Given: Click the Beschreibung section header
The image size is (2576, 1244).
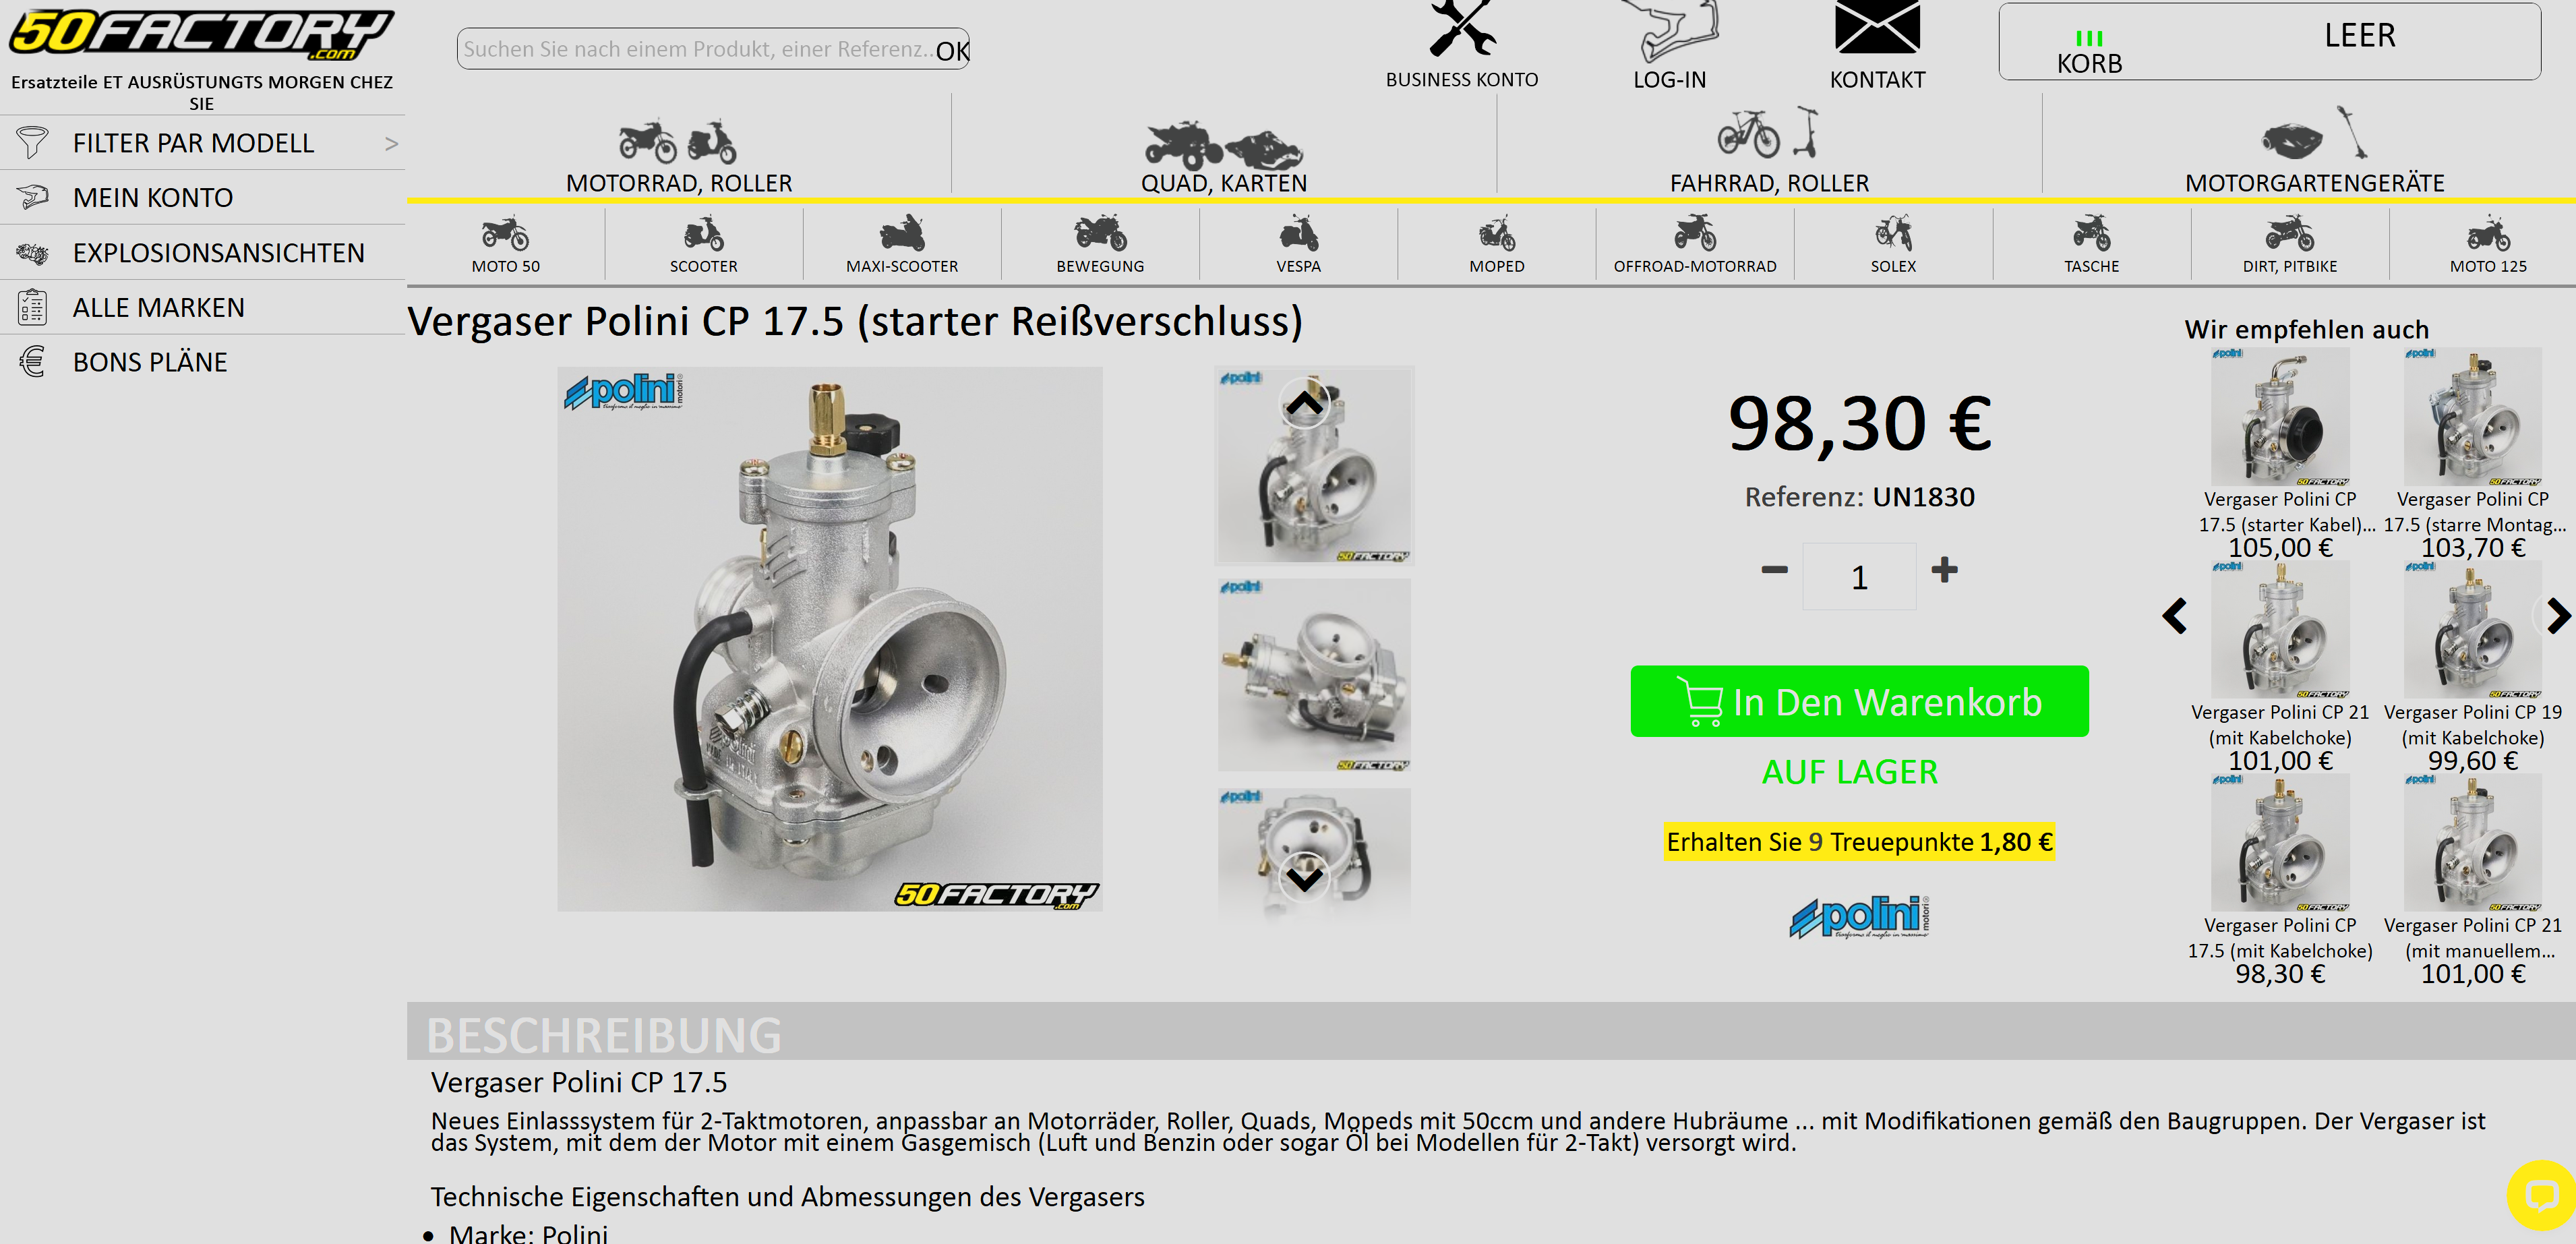Looking at the screenshot, I should point(1491,1032).
